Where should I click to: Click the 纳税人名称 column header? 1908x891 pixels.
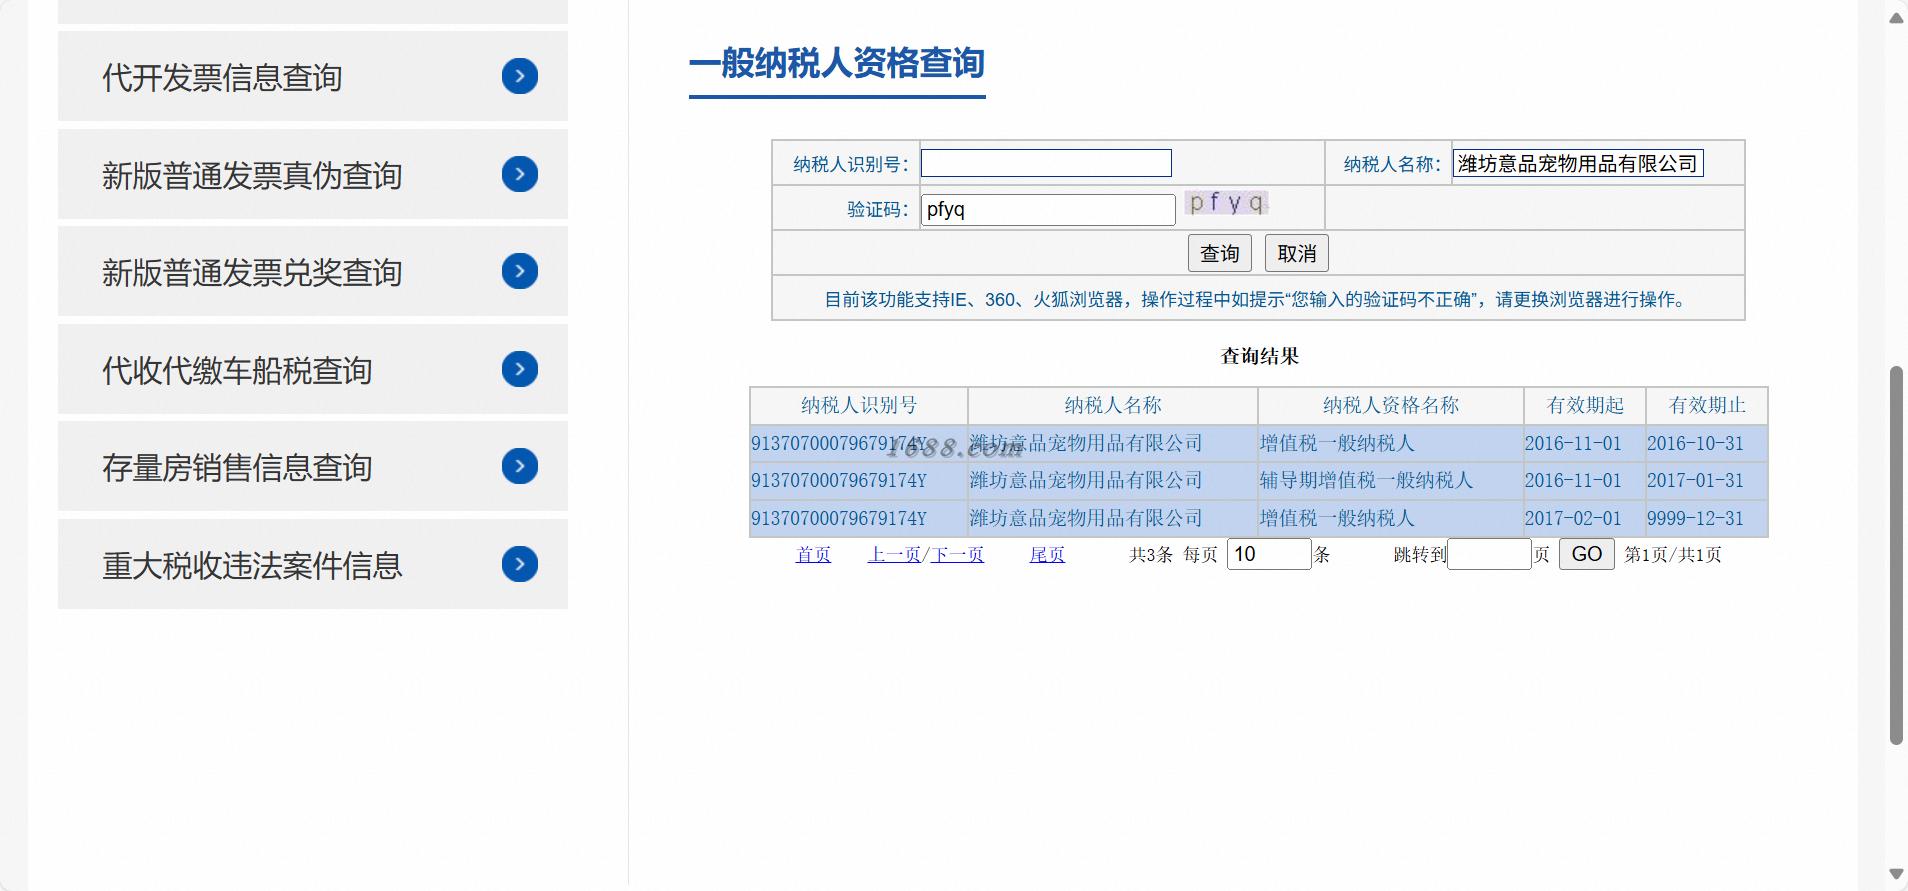pyautogui.click(x=1113, y=405)
